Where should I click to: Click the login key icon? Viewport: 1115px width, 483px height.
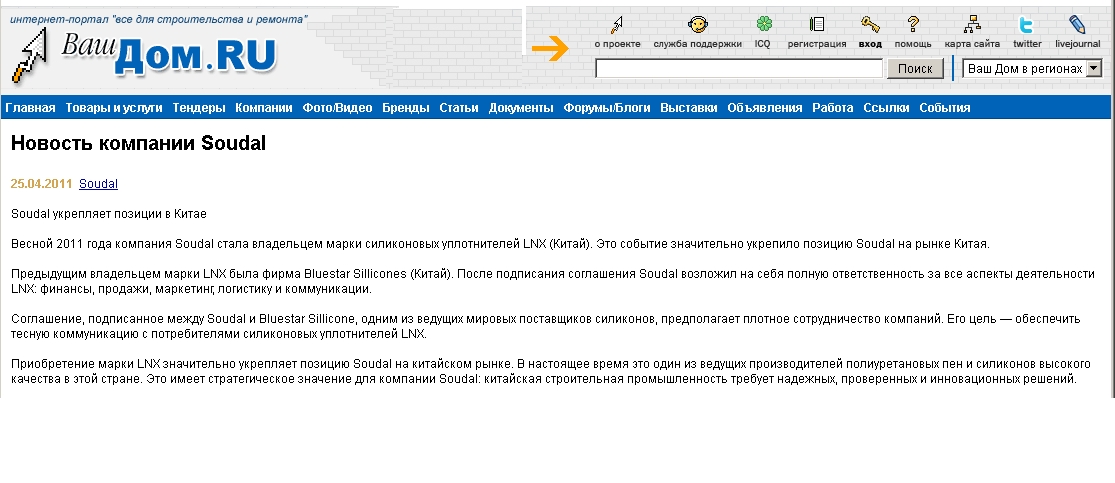tap(870, 25)
